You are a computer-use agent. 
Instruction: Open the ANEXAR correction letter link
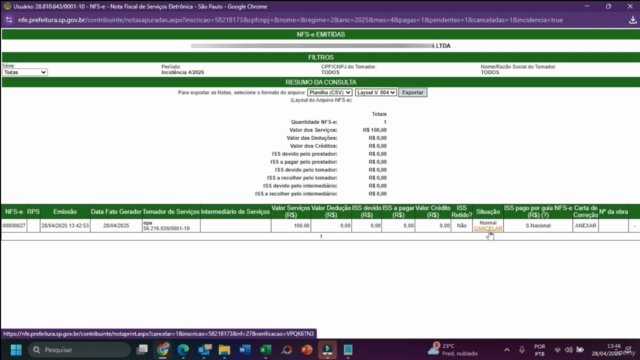click(585, 226)
